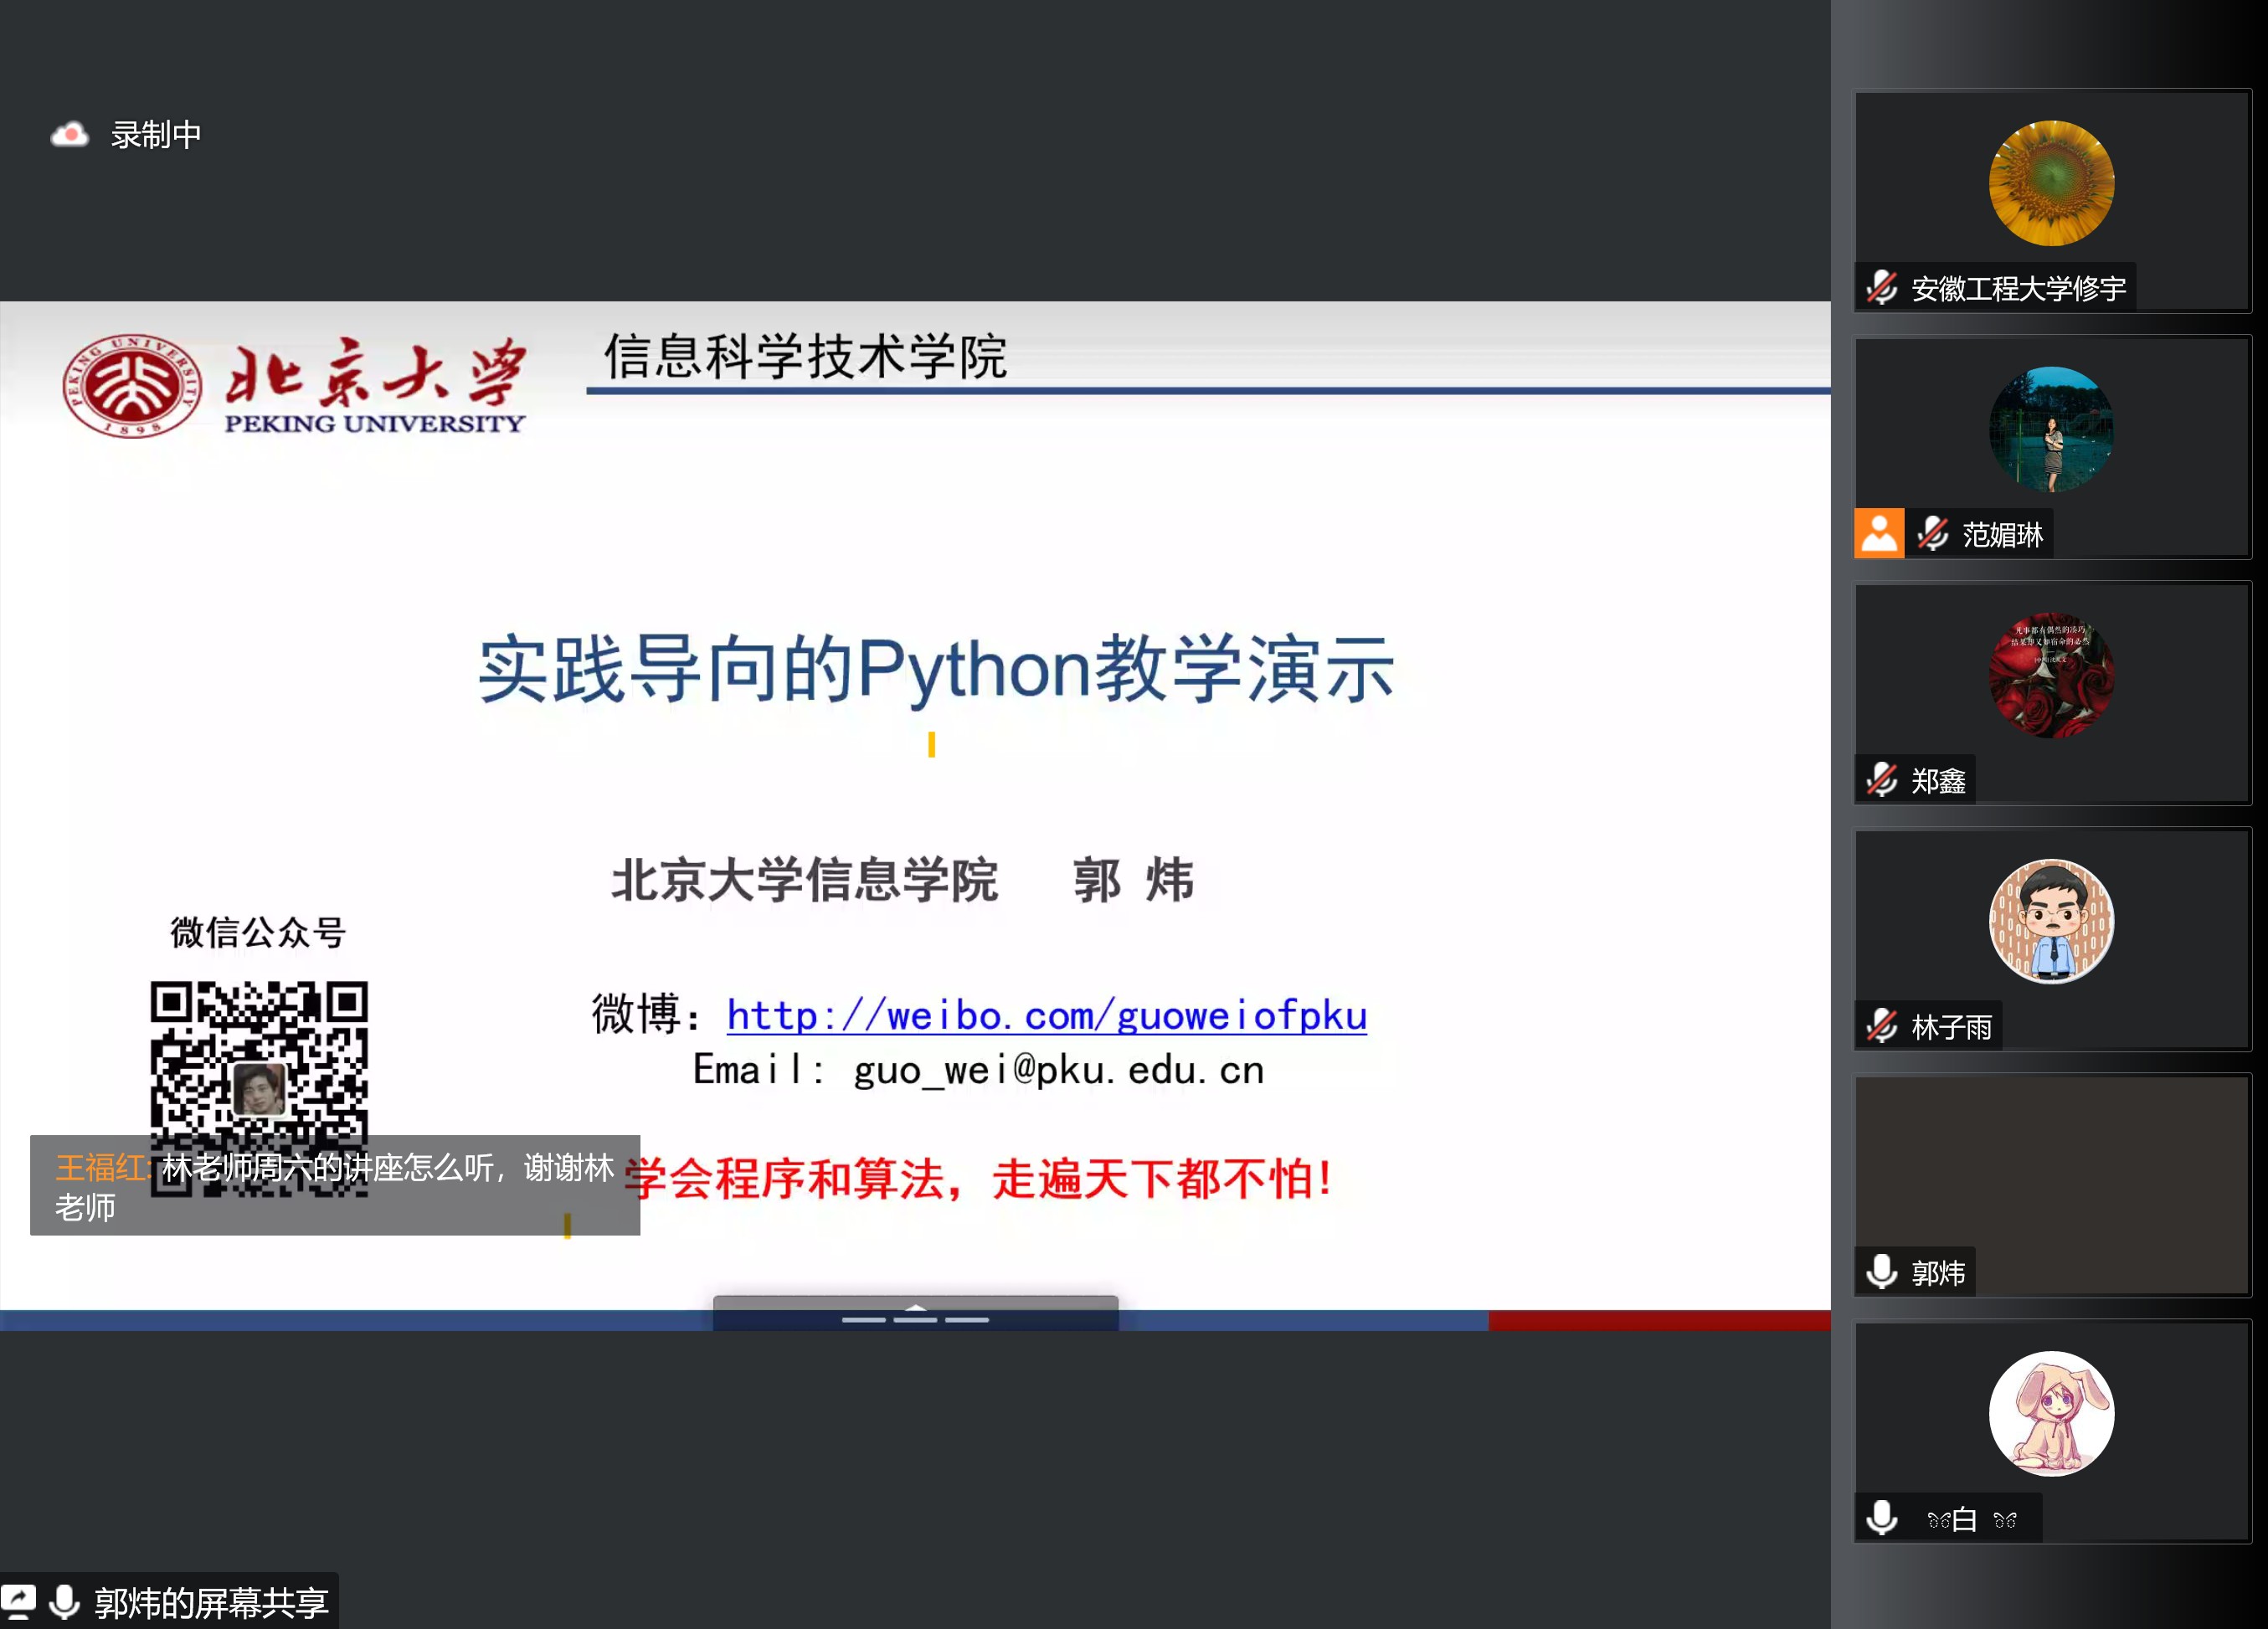Click the 郭炜 blank video tile
This screenshot has width=2268, height=1629.
click(x=2051, y=1165)
